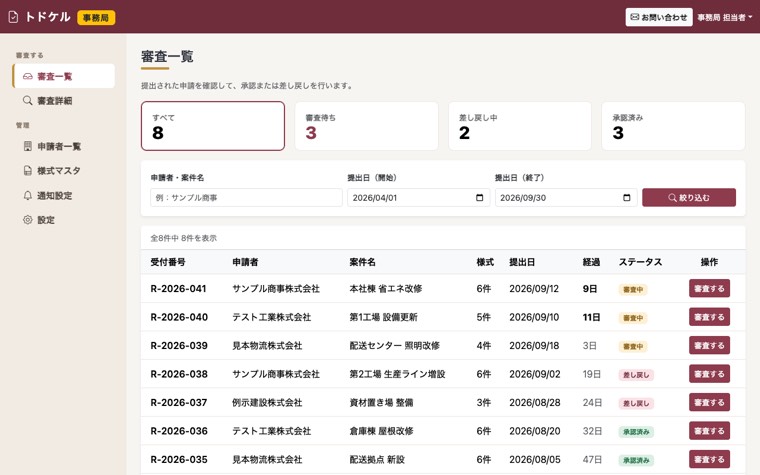Go to 審査一覧 in sidebar

pyautogui.click(x=63, y=76)
